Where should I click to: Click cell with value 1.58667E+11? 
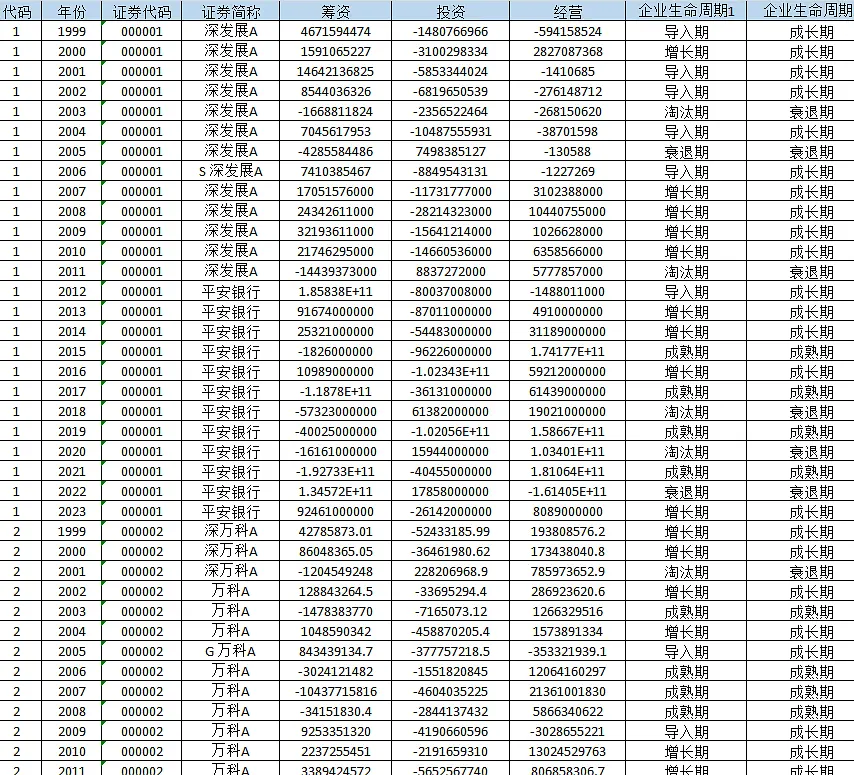pyautogui.click(x=568, y=431)
